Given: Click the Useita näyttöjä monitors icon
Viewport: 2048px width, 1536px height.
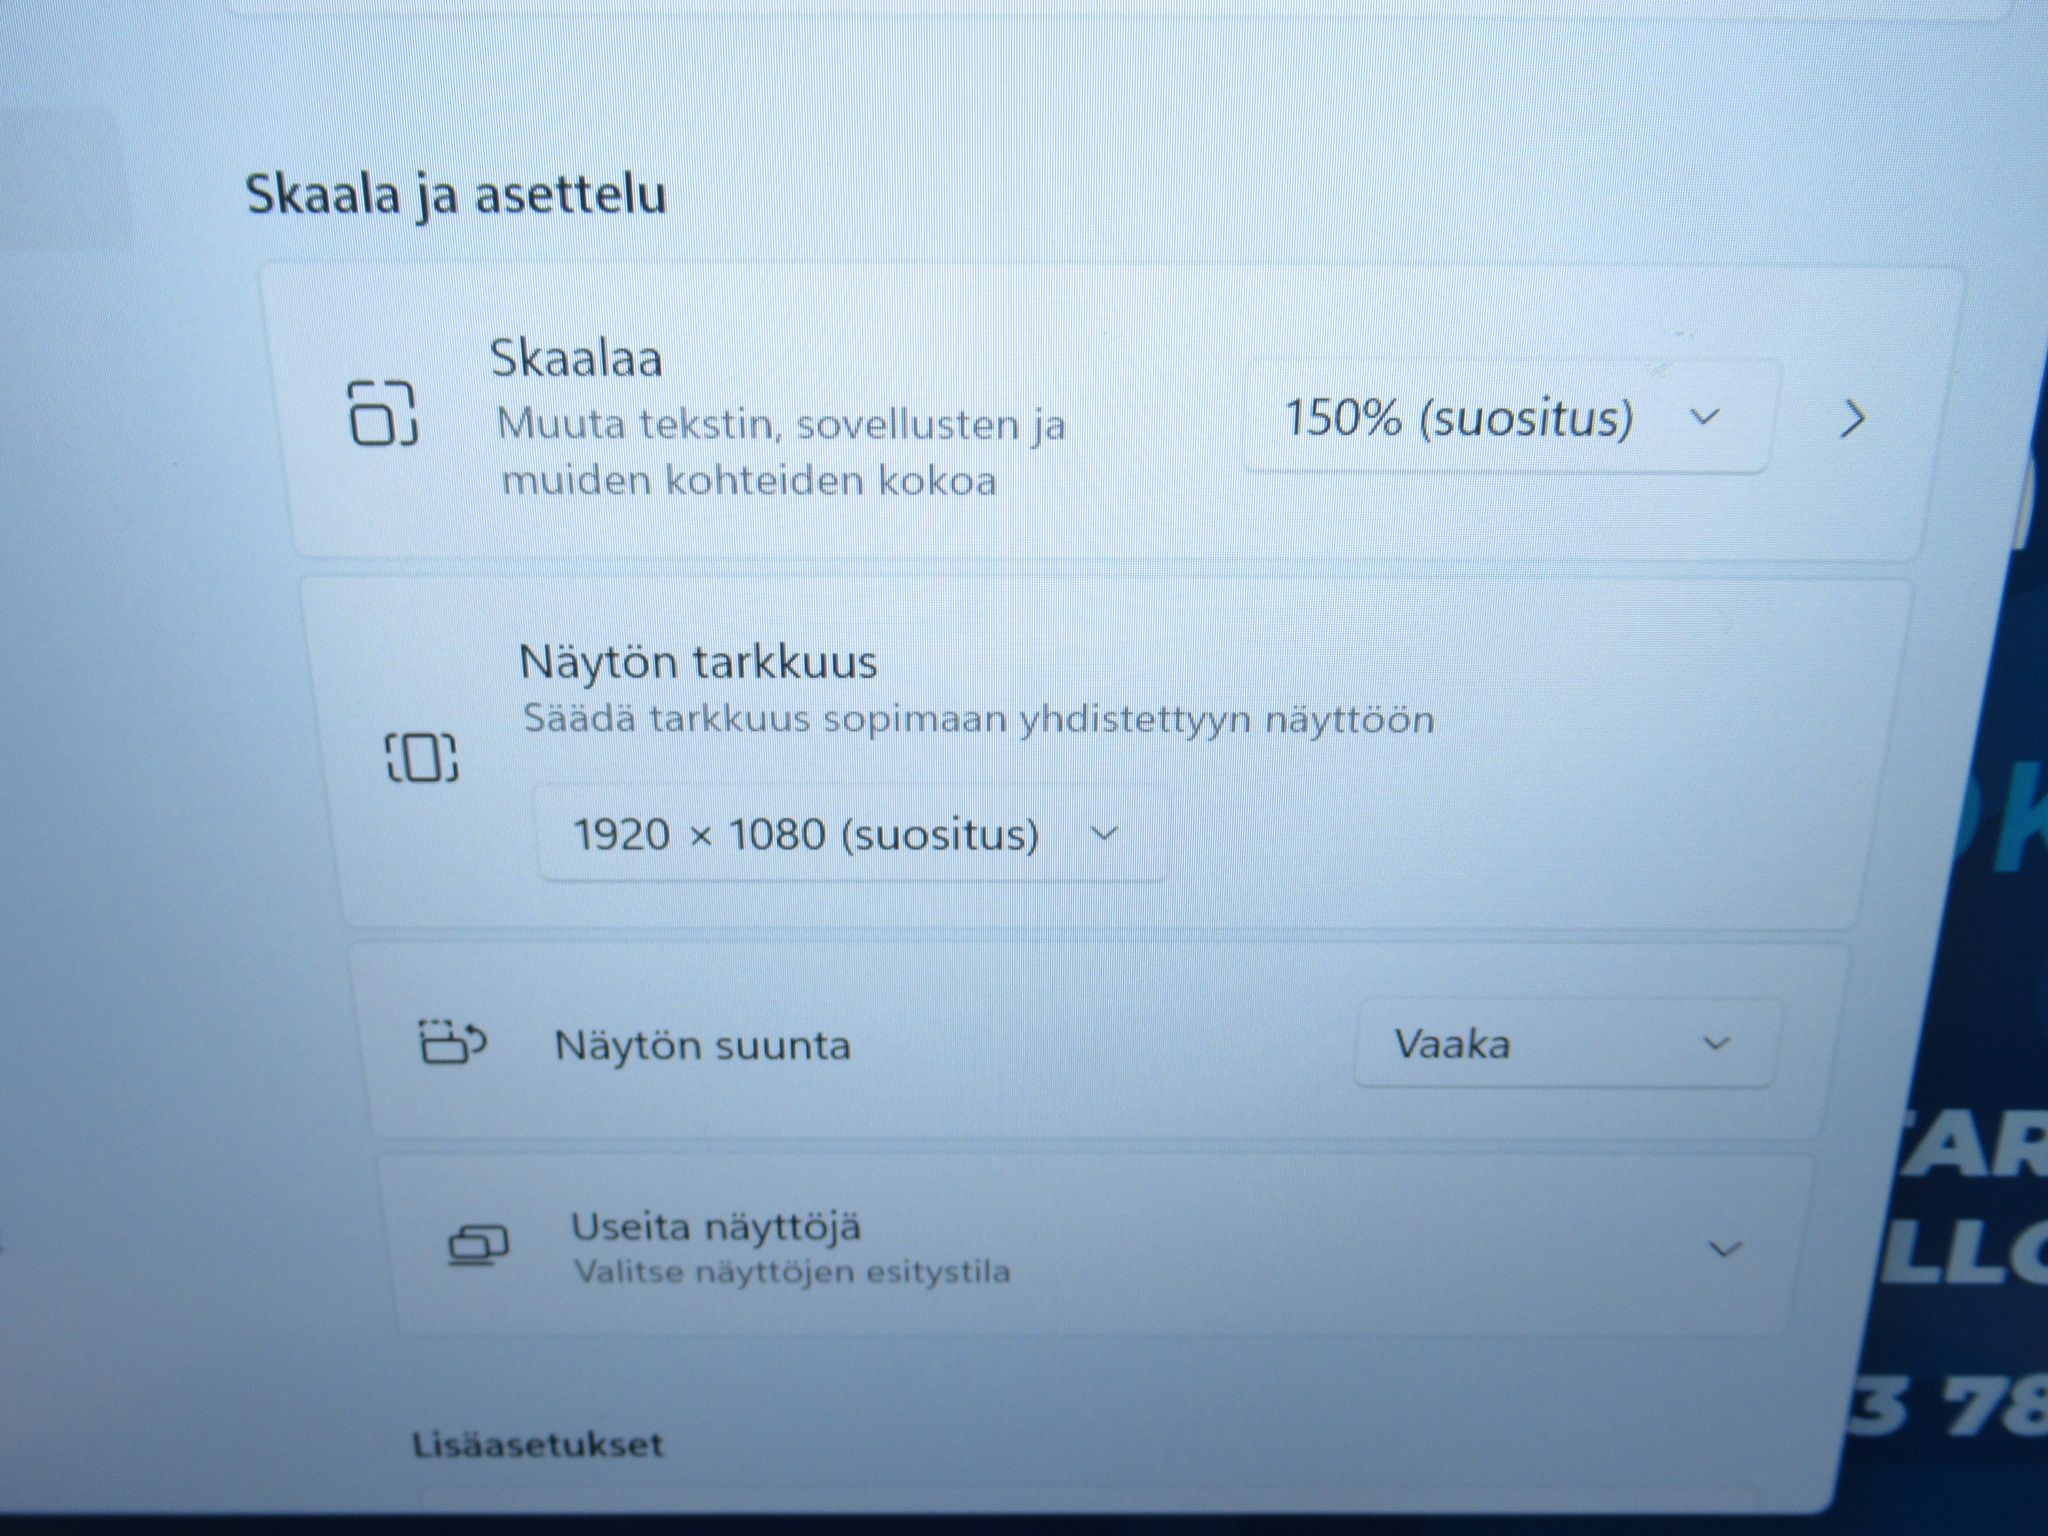Looking at the screenshot, I should coord(478,1246).
